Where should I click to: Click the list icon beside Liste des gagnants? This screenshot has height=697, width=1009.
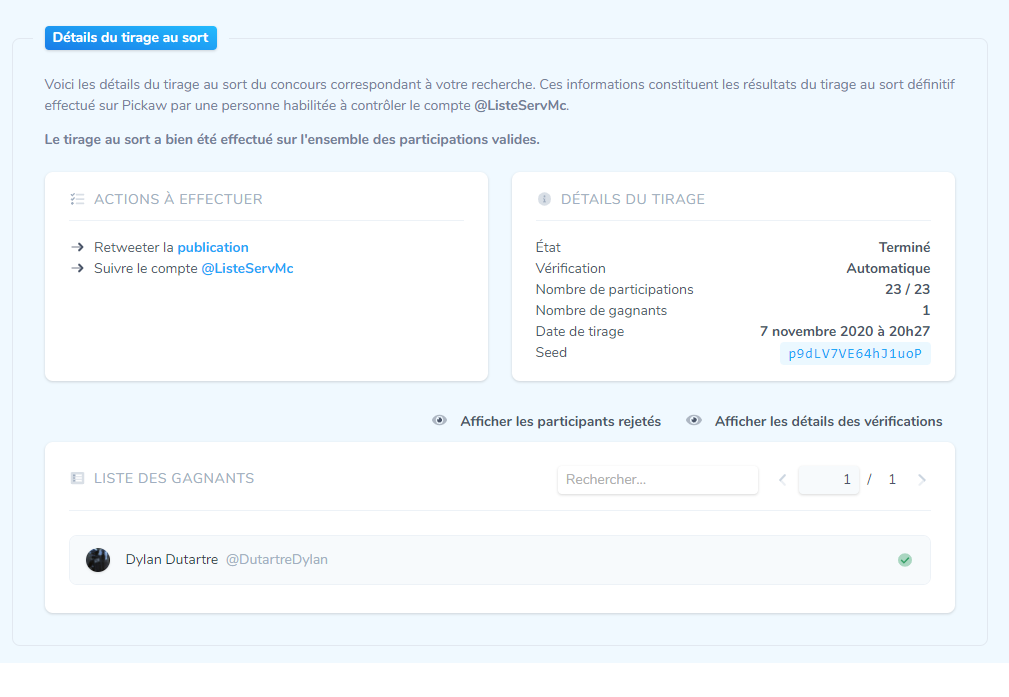coord(77,478)
